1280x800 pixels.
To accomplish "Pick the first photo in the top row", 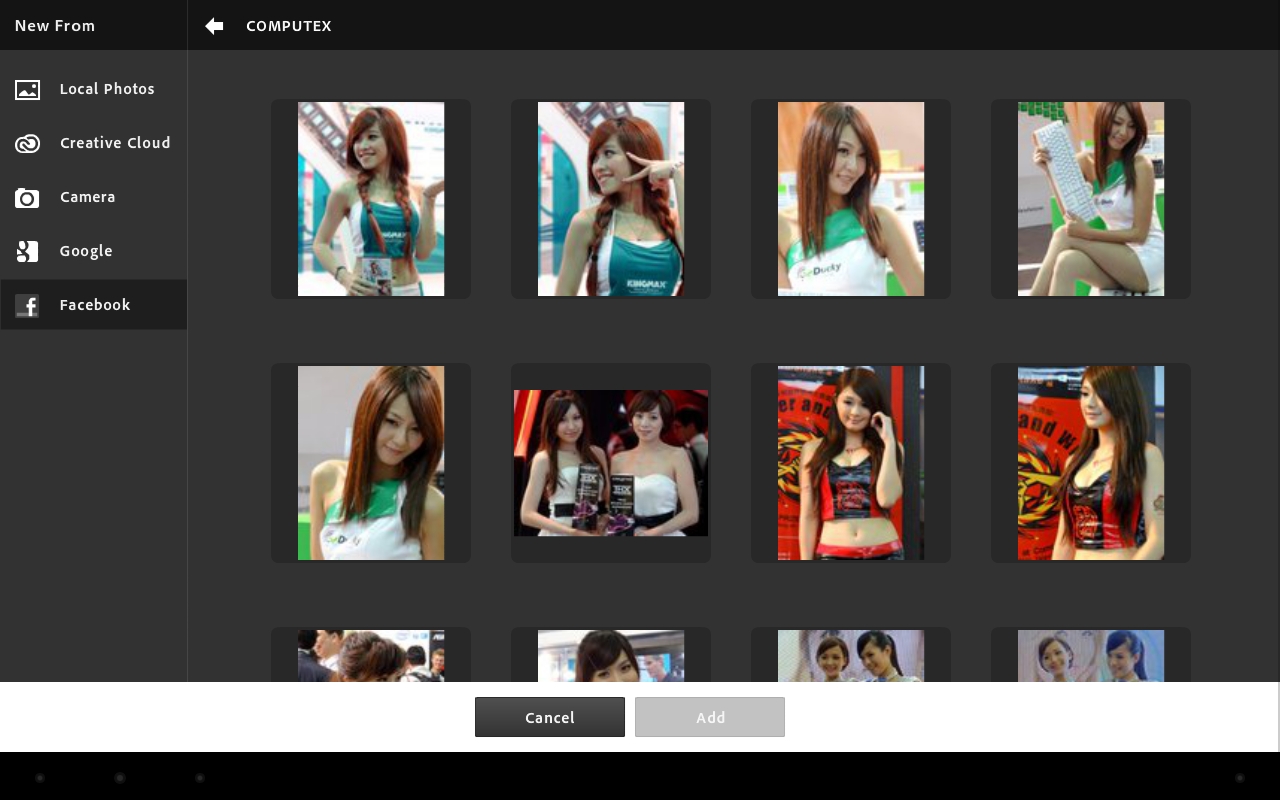I will click(371, 199).
